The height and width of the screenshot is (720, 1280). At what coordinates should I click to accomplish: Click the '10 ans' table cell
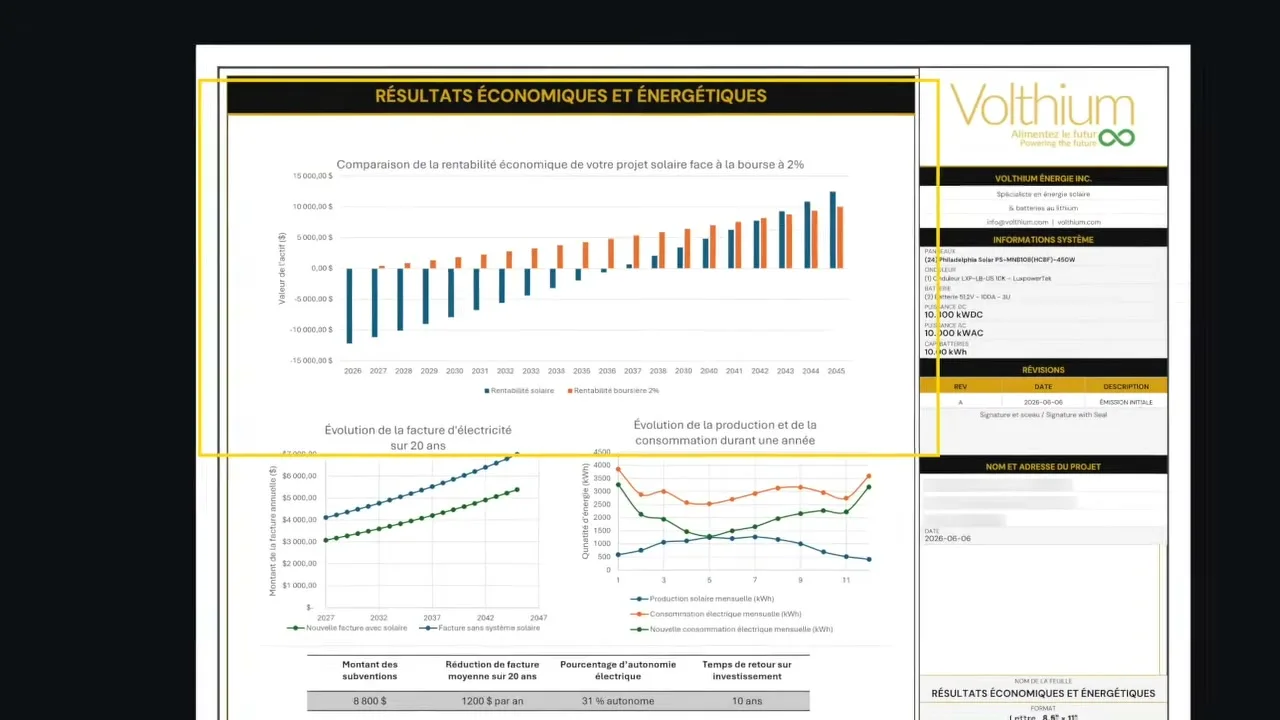(747, 701)
